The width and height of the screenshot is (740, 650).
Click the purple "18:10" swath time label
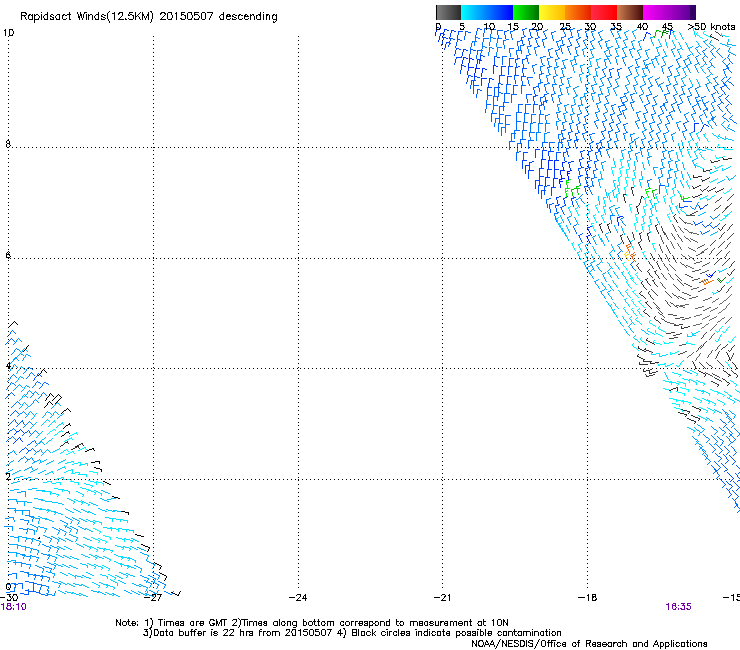point(14,607)
